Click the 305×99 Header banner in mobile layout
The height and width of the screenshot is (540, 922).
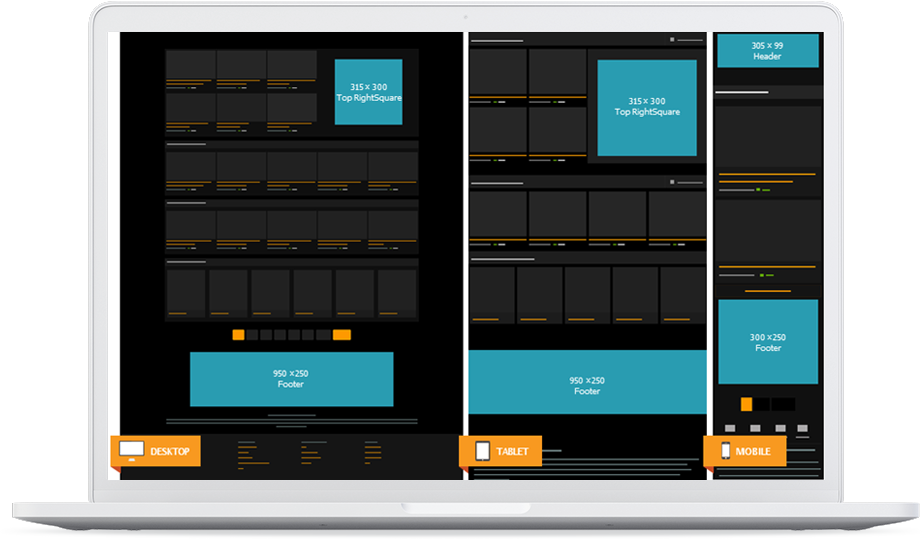point(767,50)
